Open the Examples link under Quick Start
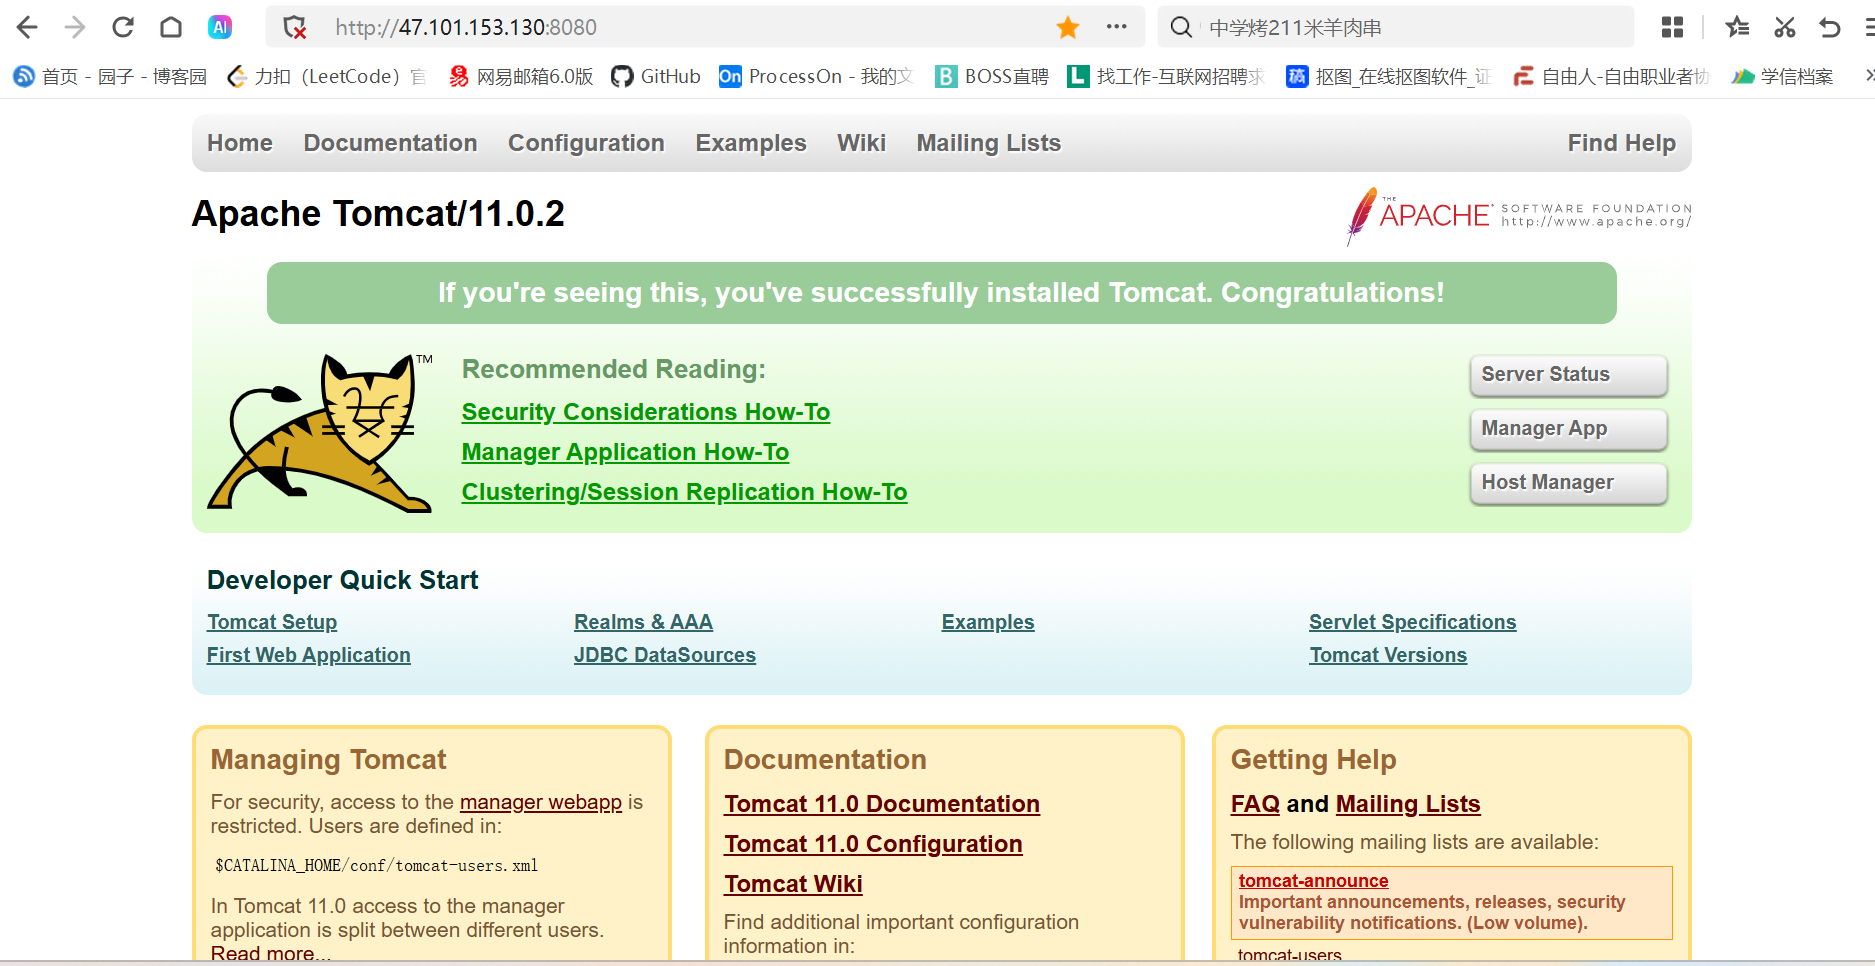Viewport: 1875px width, 966px height. (988, 622)
